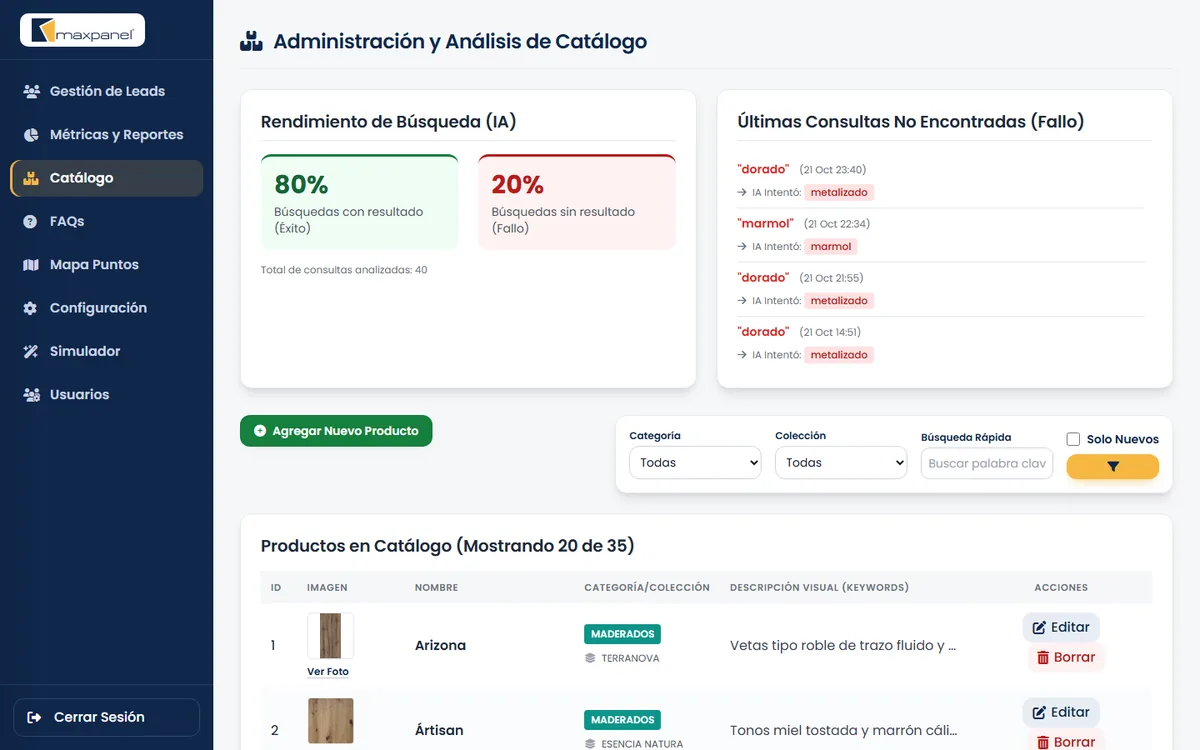Viewport: 1200px width, 750px height.
Task: Open the Usuarios menu item
Action: [x=106, y=395]
